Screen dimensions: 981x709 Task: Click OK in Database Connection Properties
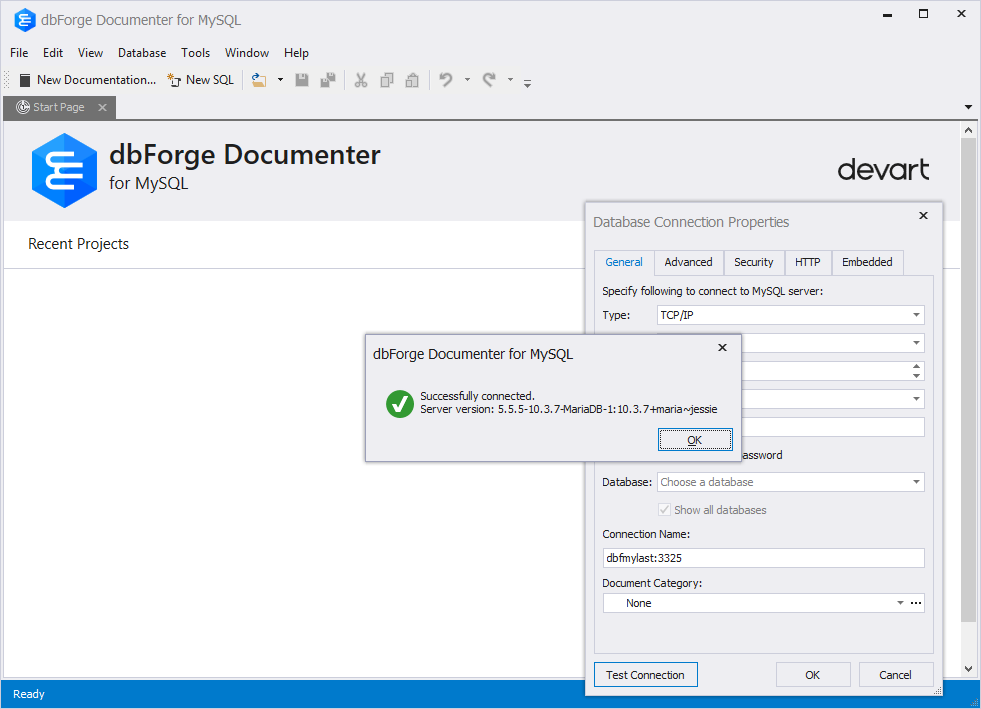point(813,675)
